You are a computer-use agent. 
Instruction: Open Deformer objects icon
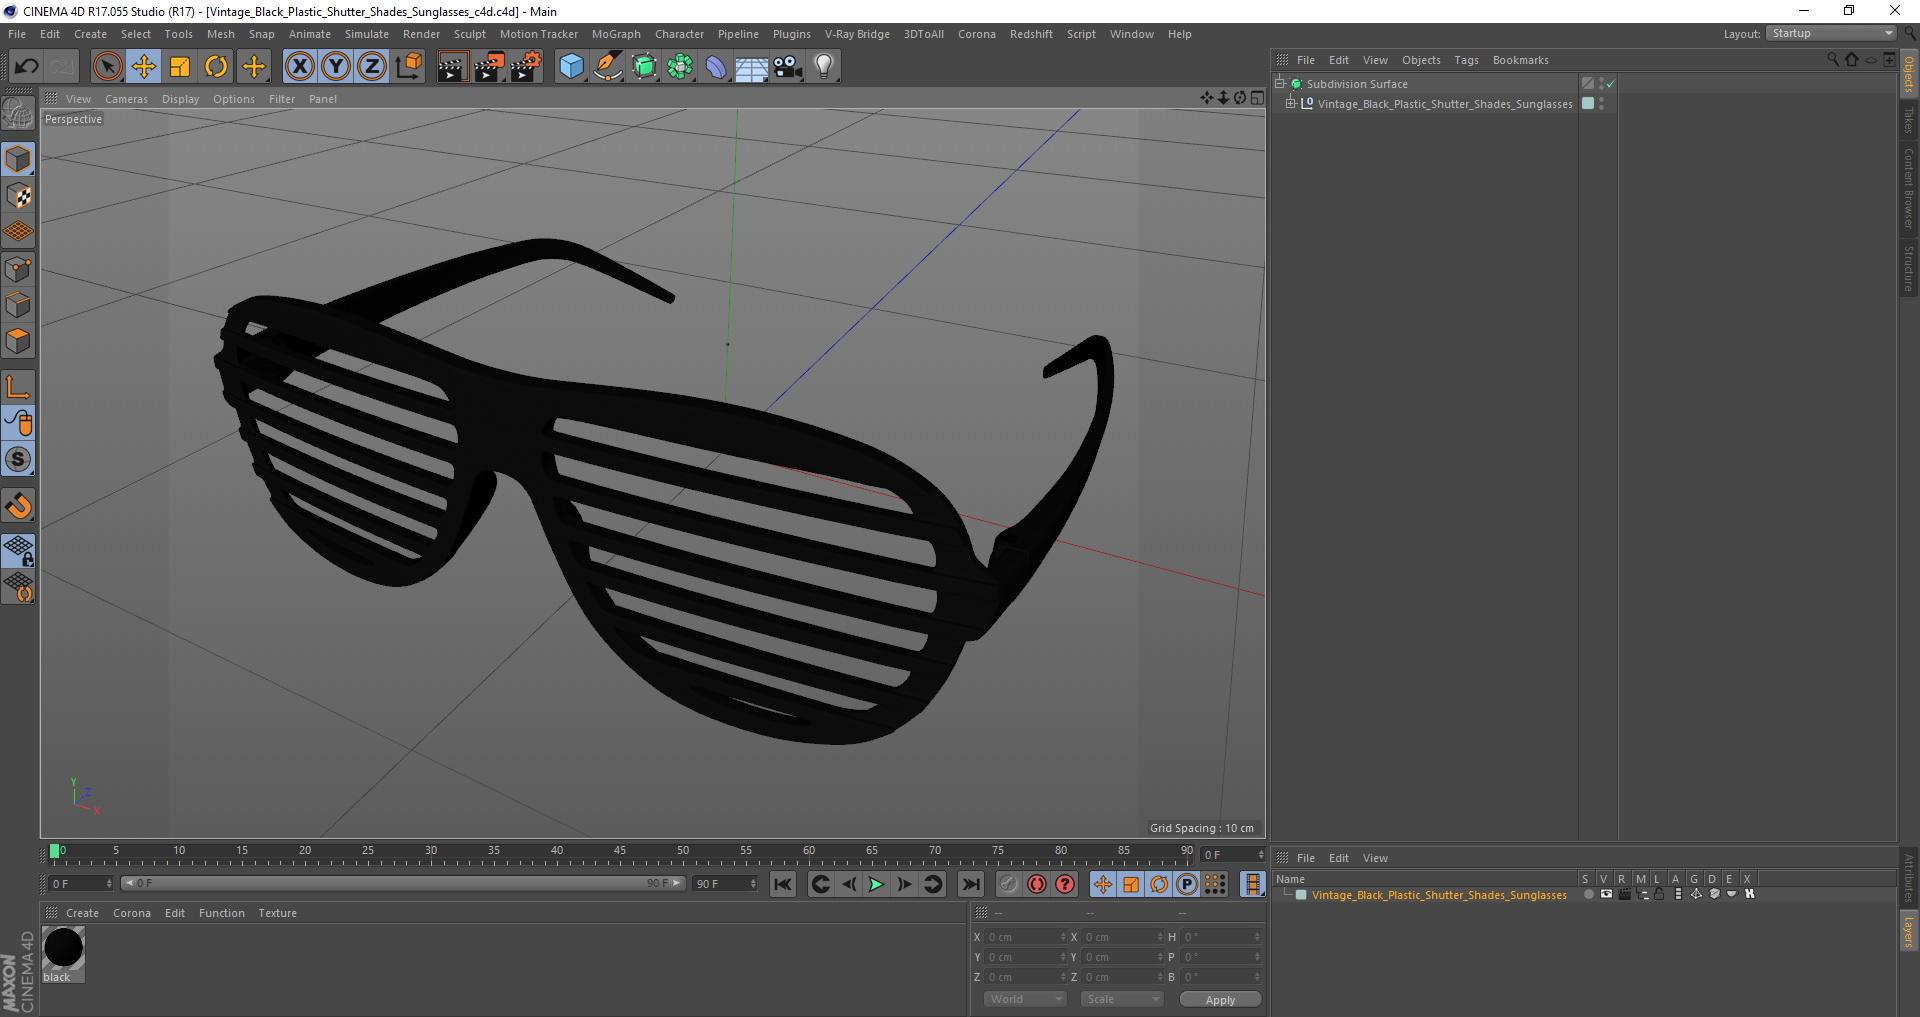(716, 66)
